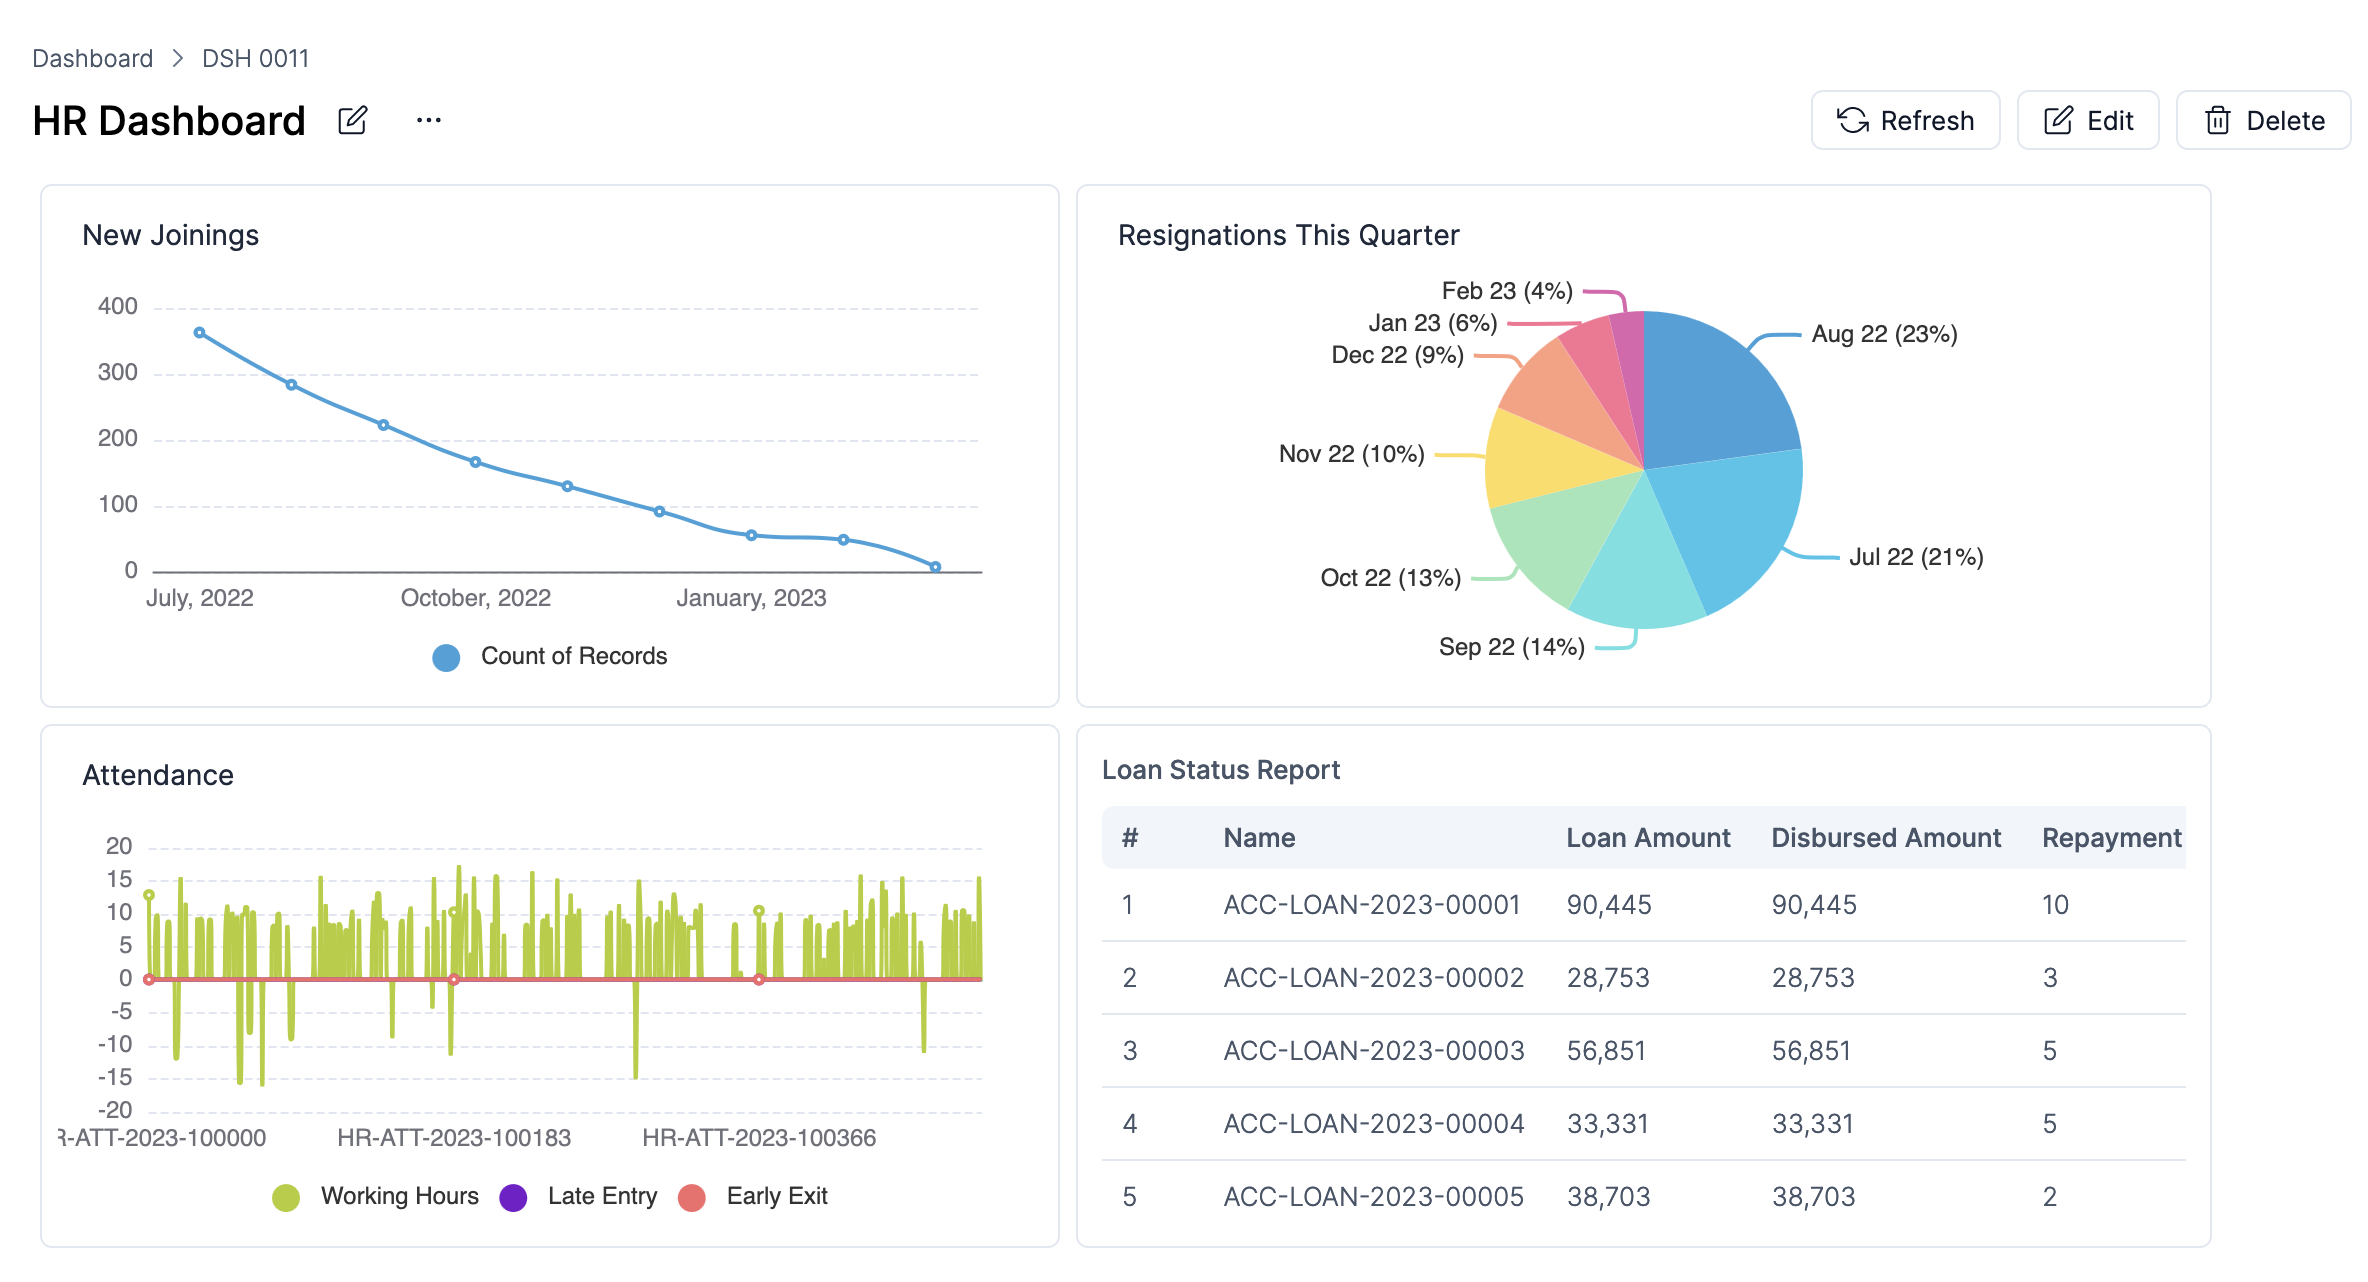Click the Delete button with trash icon

tap(2264, 121)
